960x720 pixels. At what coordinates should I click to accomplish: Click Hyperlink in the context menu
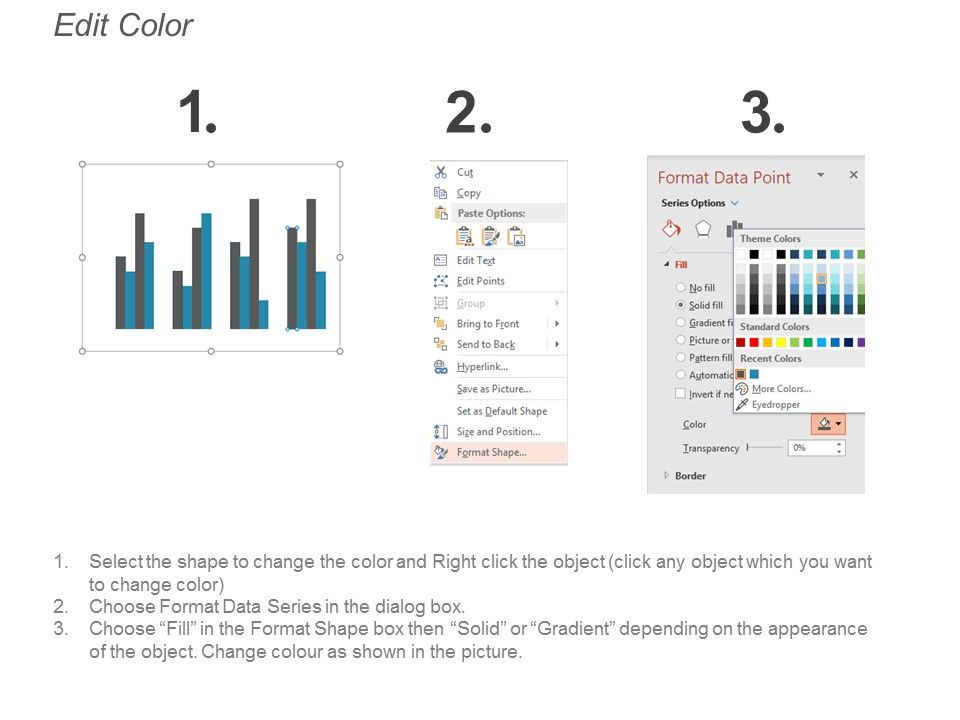[x=480, y=366]
